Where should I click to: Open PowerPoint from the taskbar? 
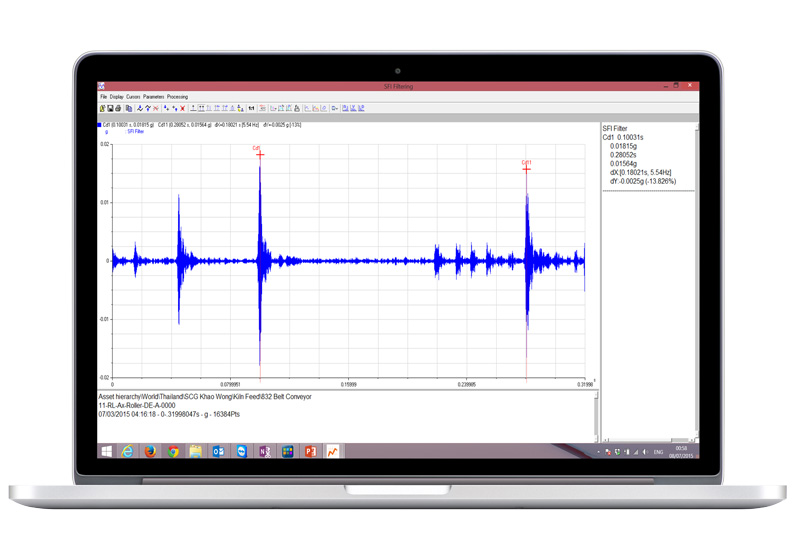[x=310, y=452]
